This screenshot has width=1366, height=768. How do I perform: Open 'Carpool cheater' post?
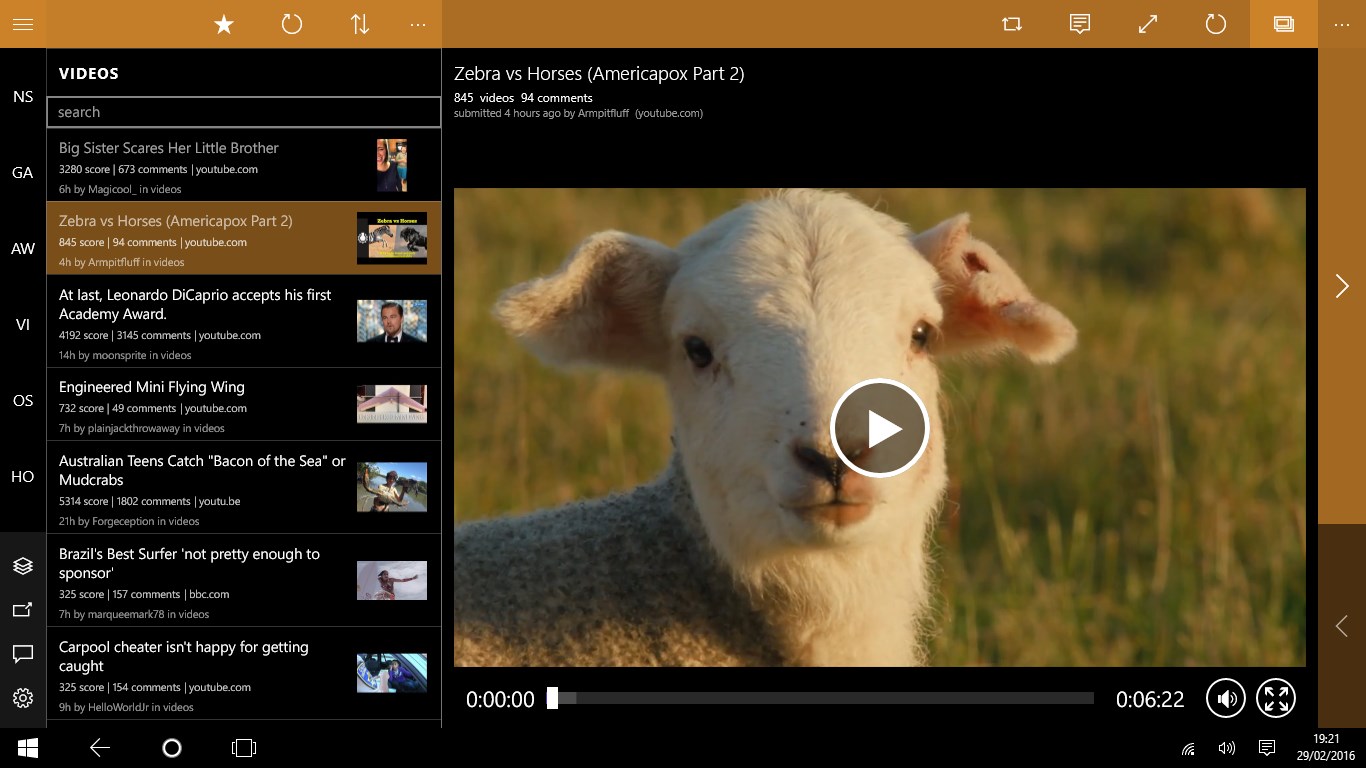click(244, 673)
